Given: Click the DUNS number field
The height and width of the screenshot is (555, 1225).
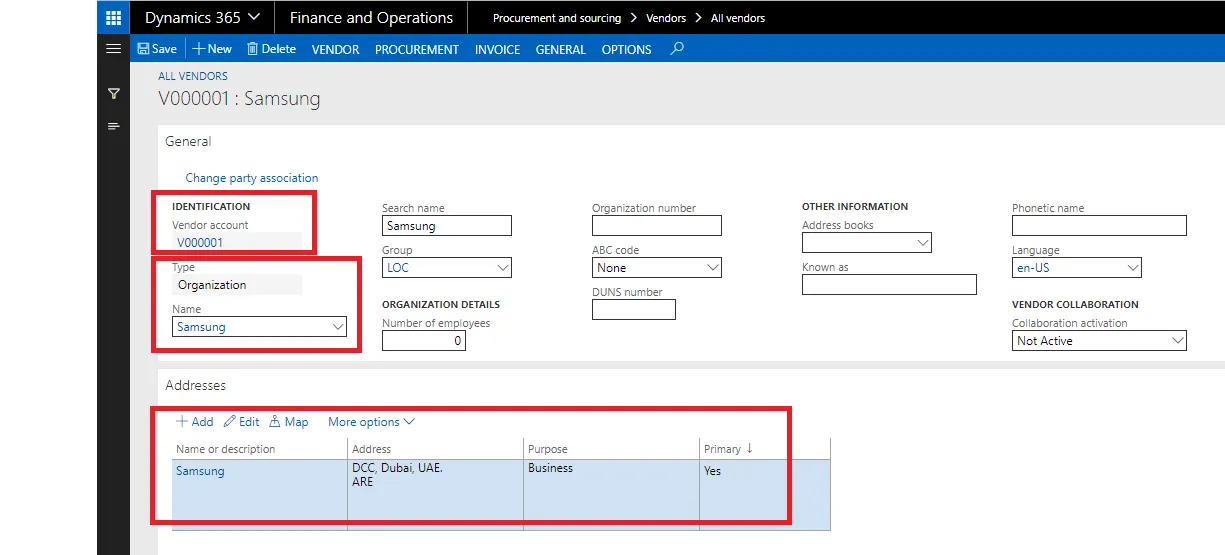Looking at the screenshot, I should tap(634, 310).
